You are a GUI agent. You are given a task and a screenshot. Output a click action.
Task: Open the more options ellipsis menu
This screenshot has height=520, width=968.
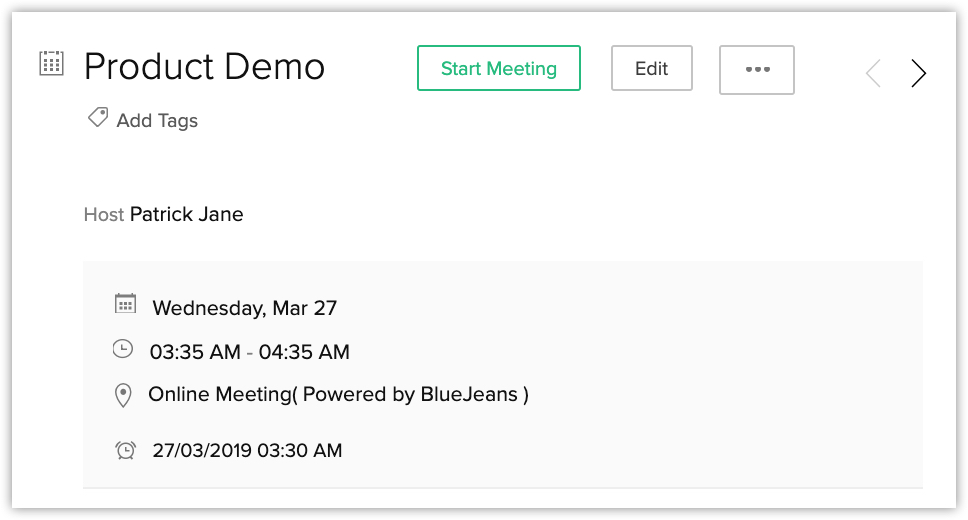(x=757, y=69)
